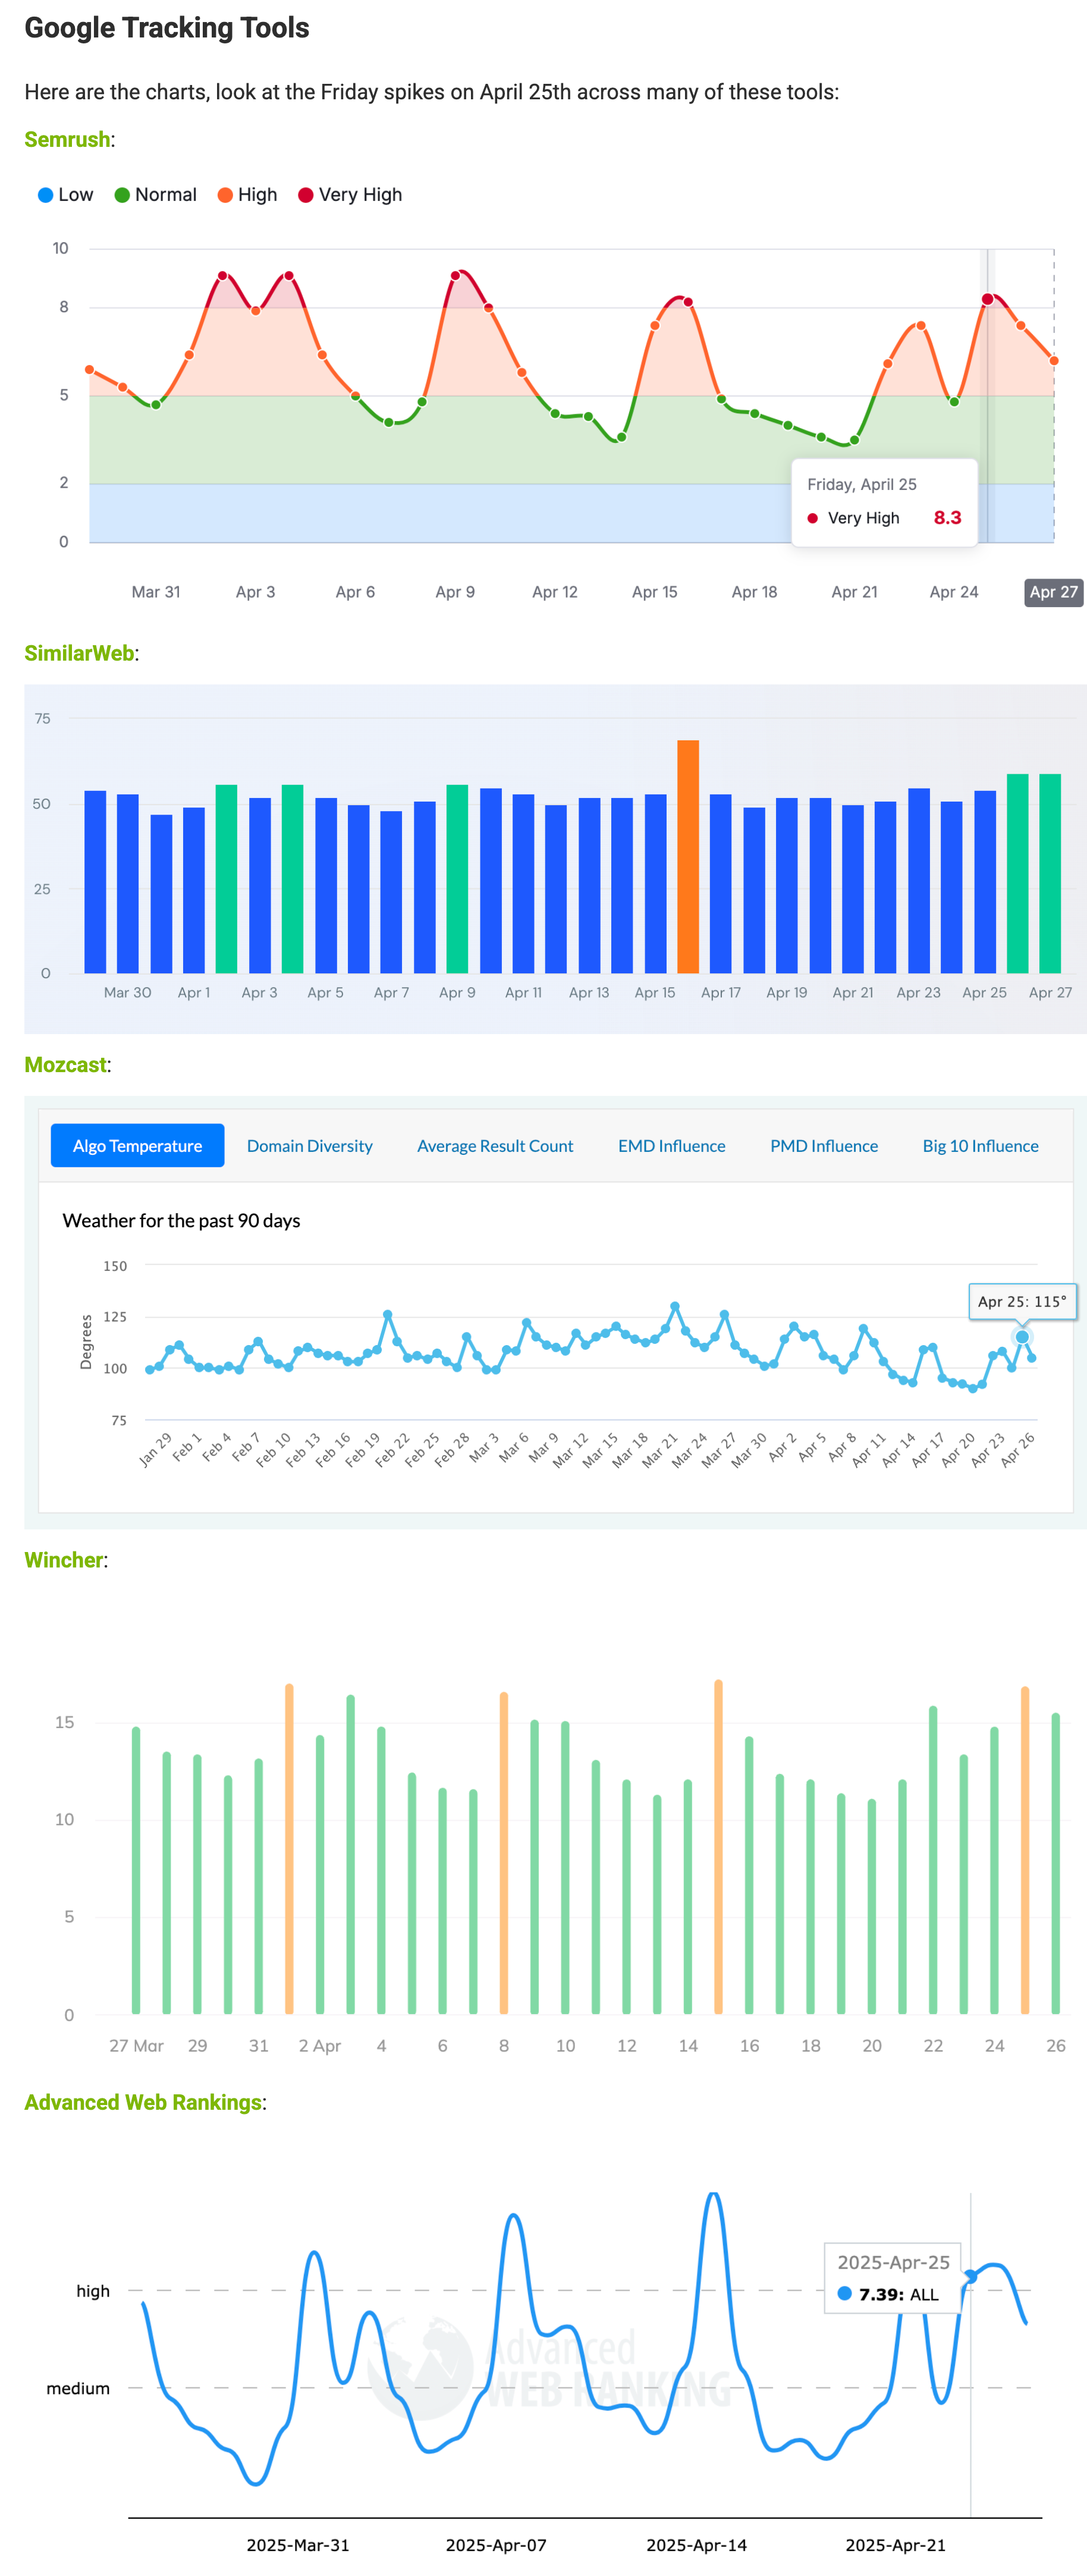Click the Semrush red point at April 25
The height and width of the screenshot is (2576, 1087).
(x=987, y=300)
